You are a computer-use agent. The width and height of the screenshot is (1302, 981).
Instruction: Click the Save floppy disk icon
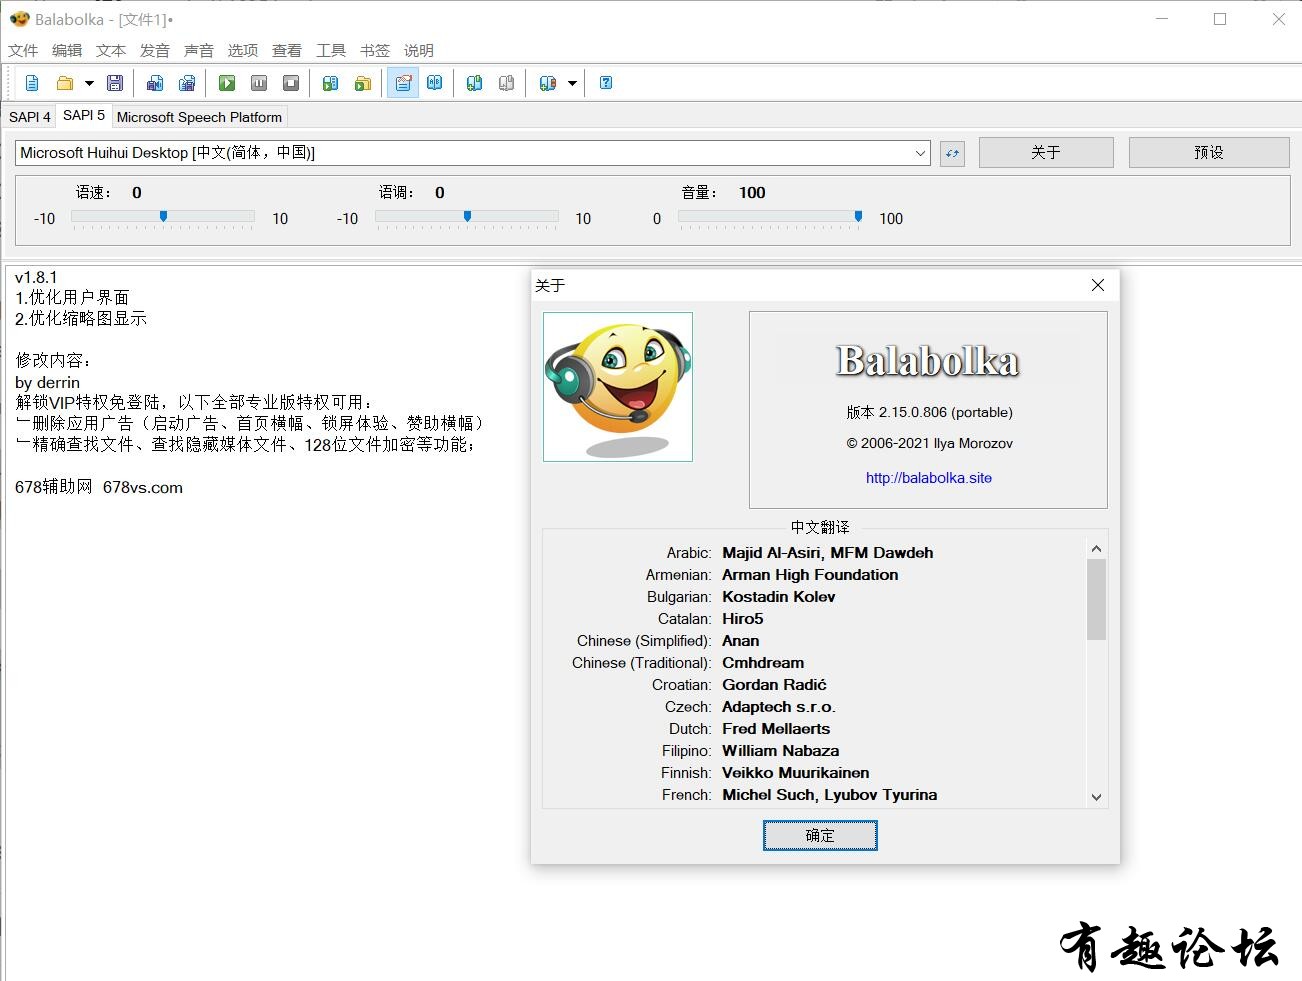pos(115,83)
